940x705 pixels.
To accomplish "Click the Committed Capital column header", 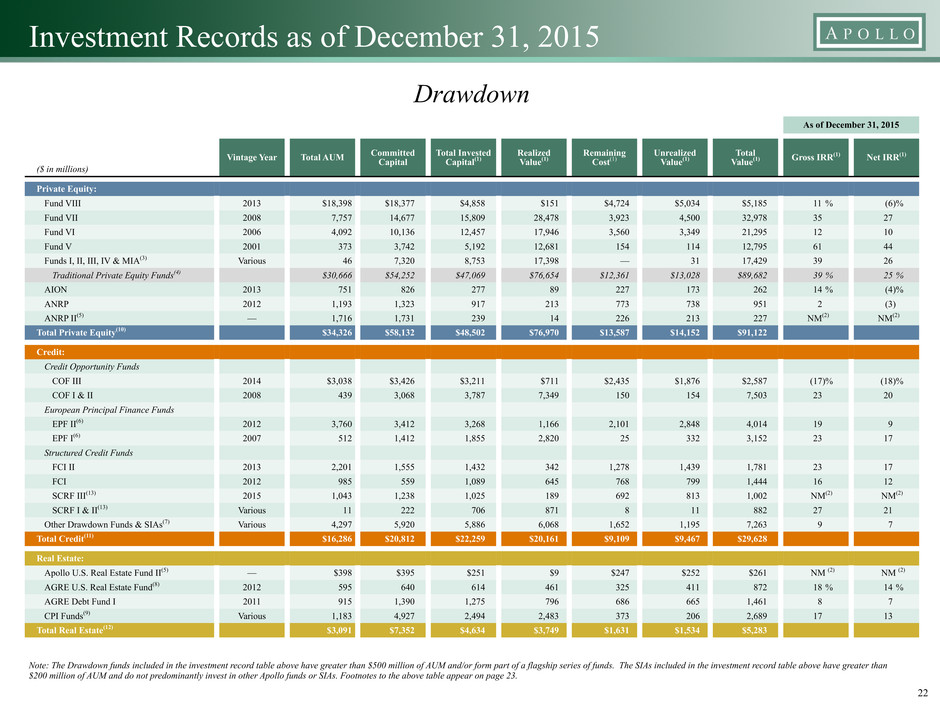I will coord(393,157).
